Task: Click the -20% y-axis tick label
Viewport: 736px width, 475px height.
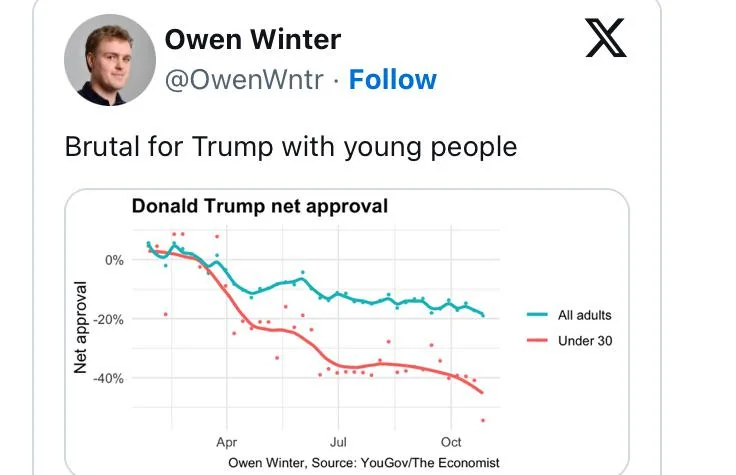Action: coord(108,319)
